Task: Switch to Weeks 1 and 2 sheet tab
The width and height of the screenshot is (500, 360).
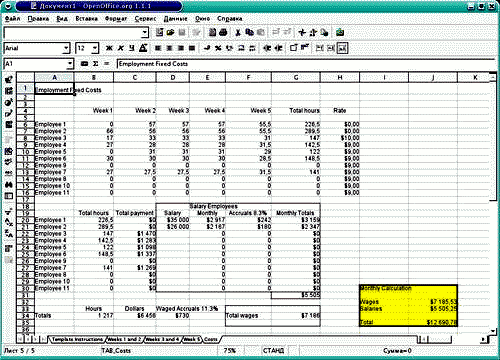Action: (x=125, y=339)
